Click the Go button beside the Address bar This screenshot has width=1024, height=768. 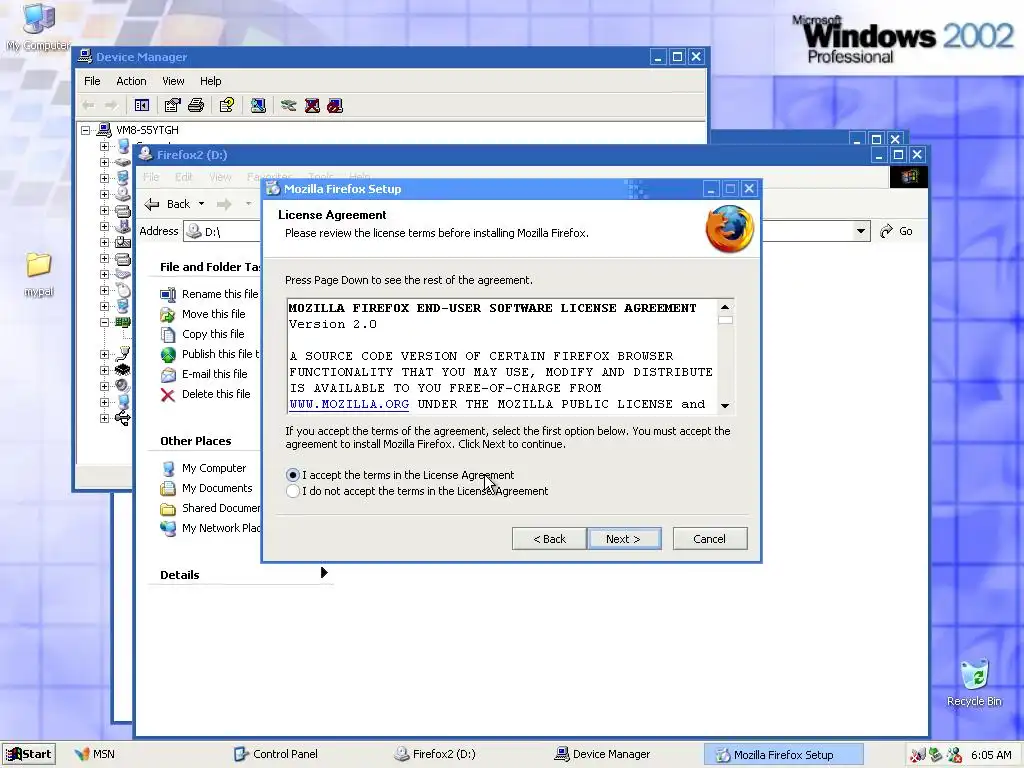click(x=897, y=231)
